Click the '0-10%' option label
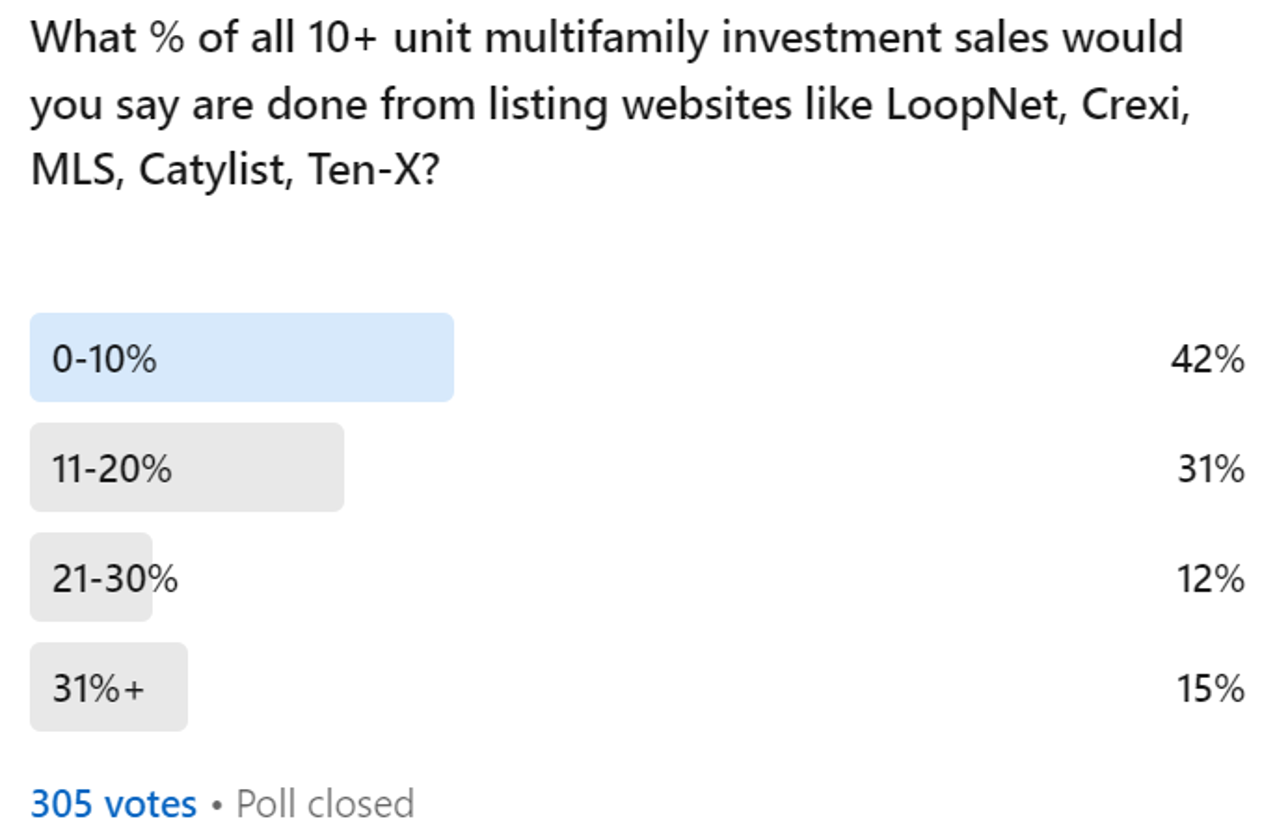This screenshot has height=834, width=1275. pos(104,359)
